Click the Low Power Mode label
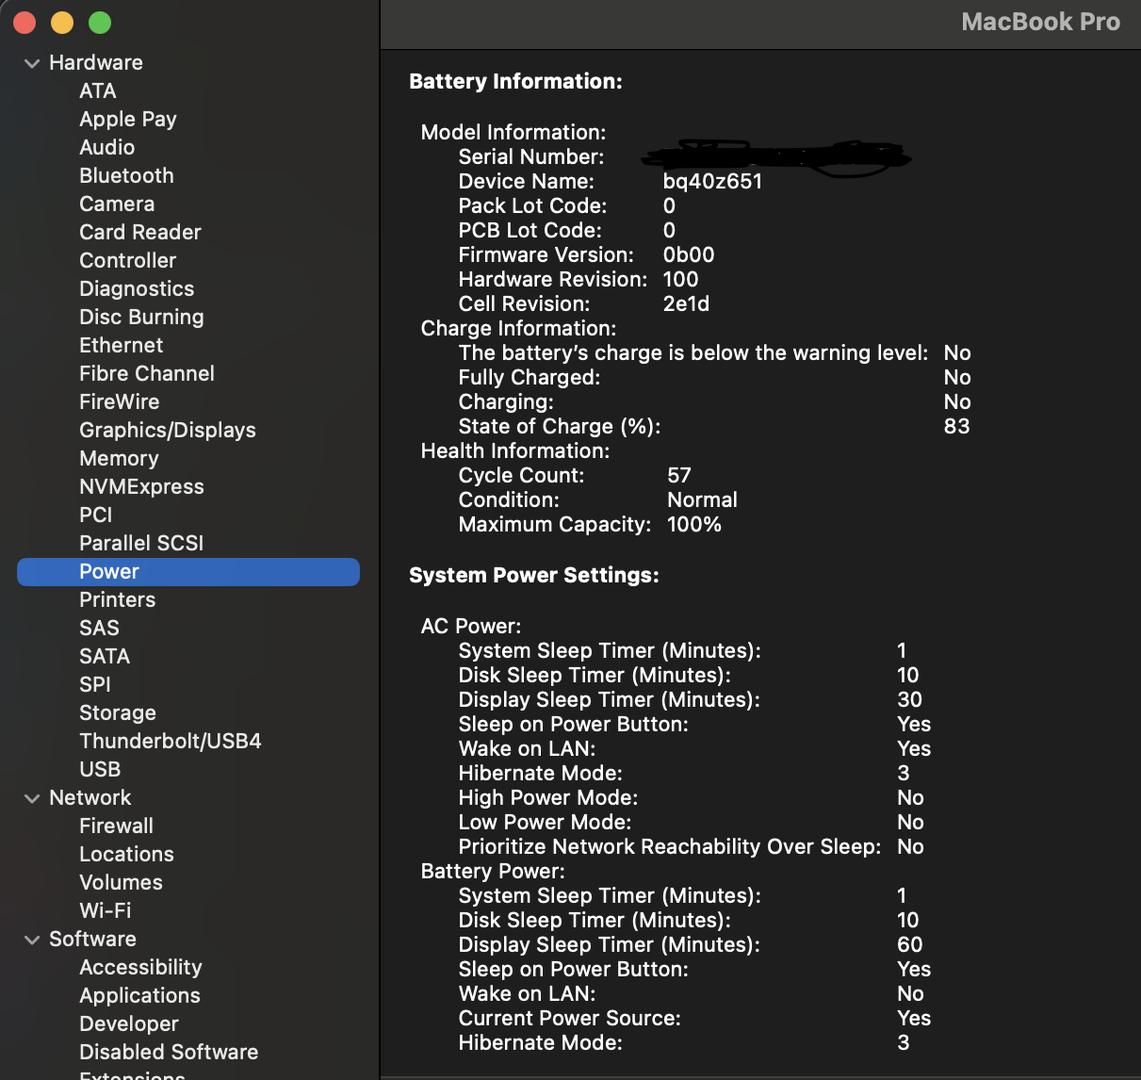1141x1080 pixels. coord(545,823)
